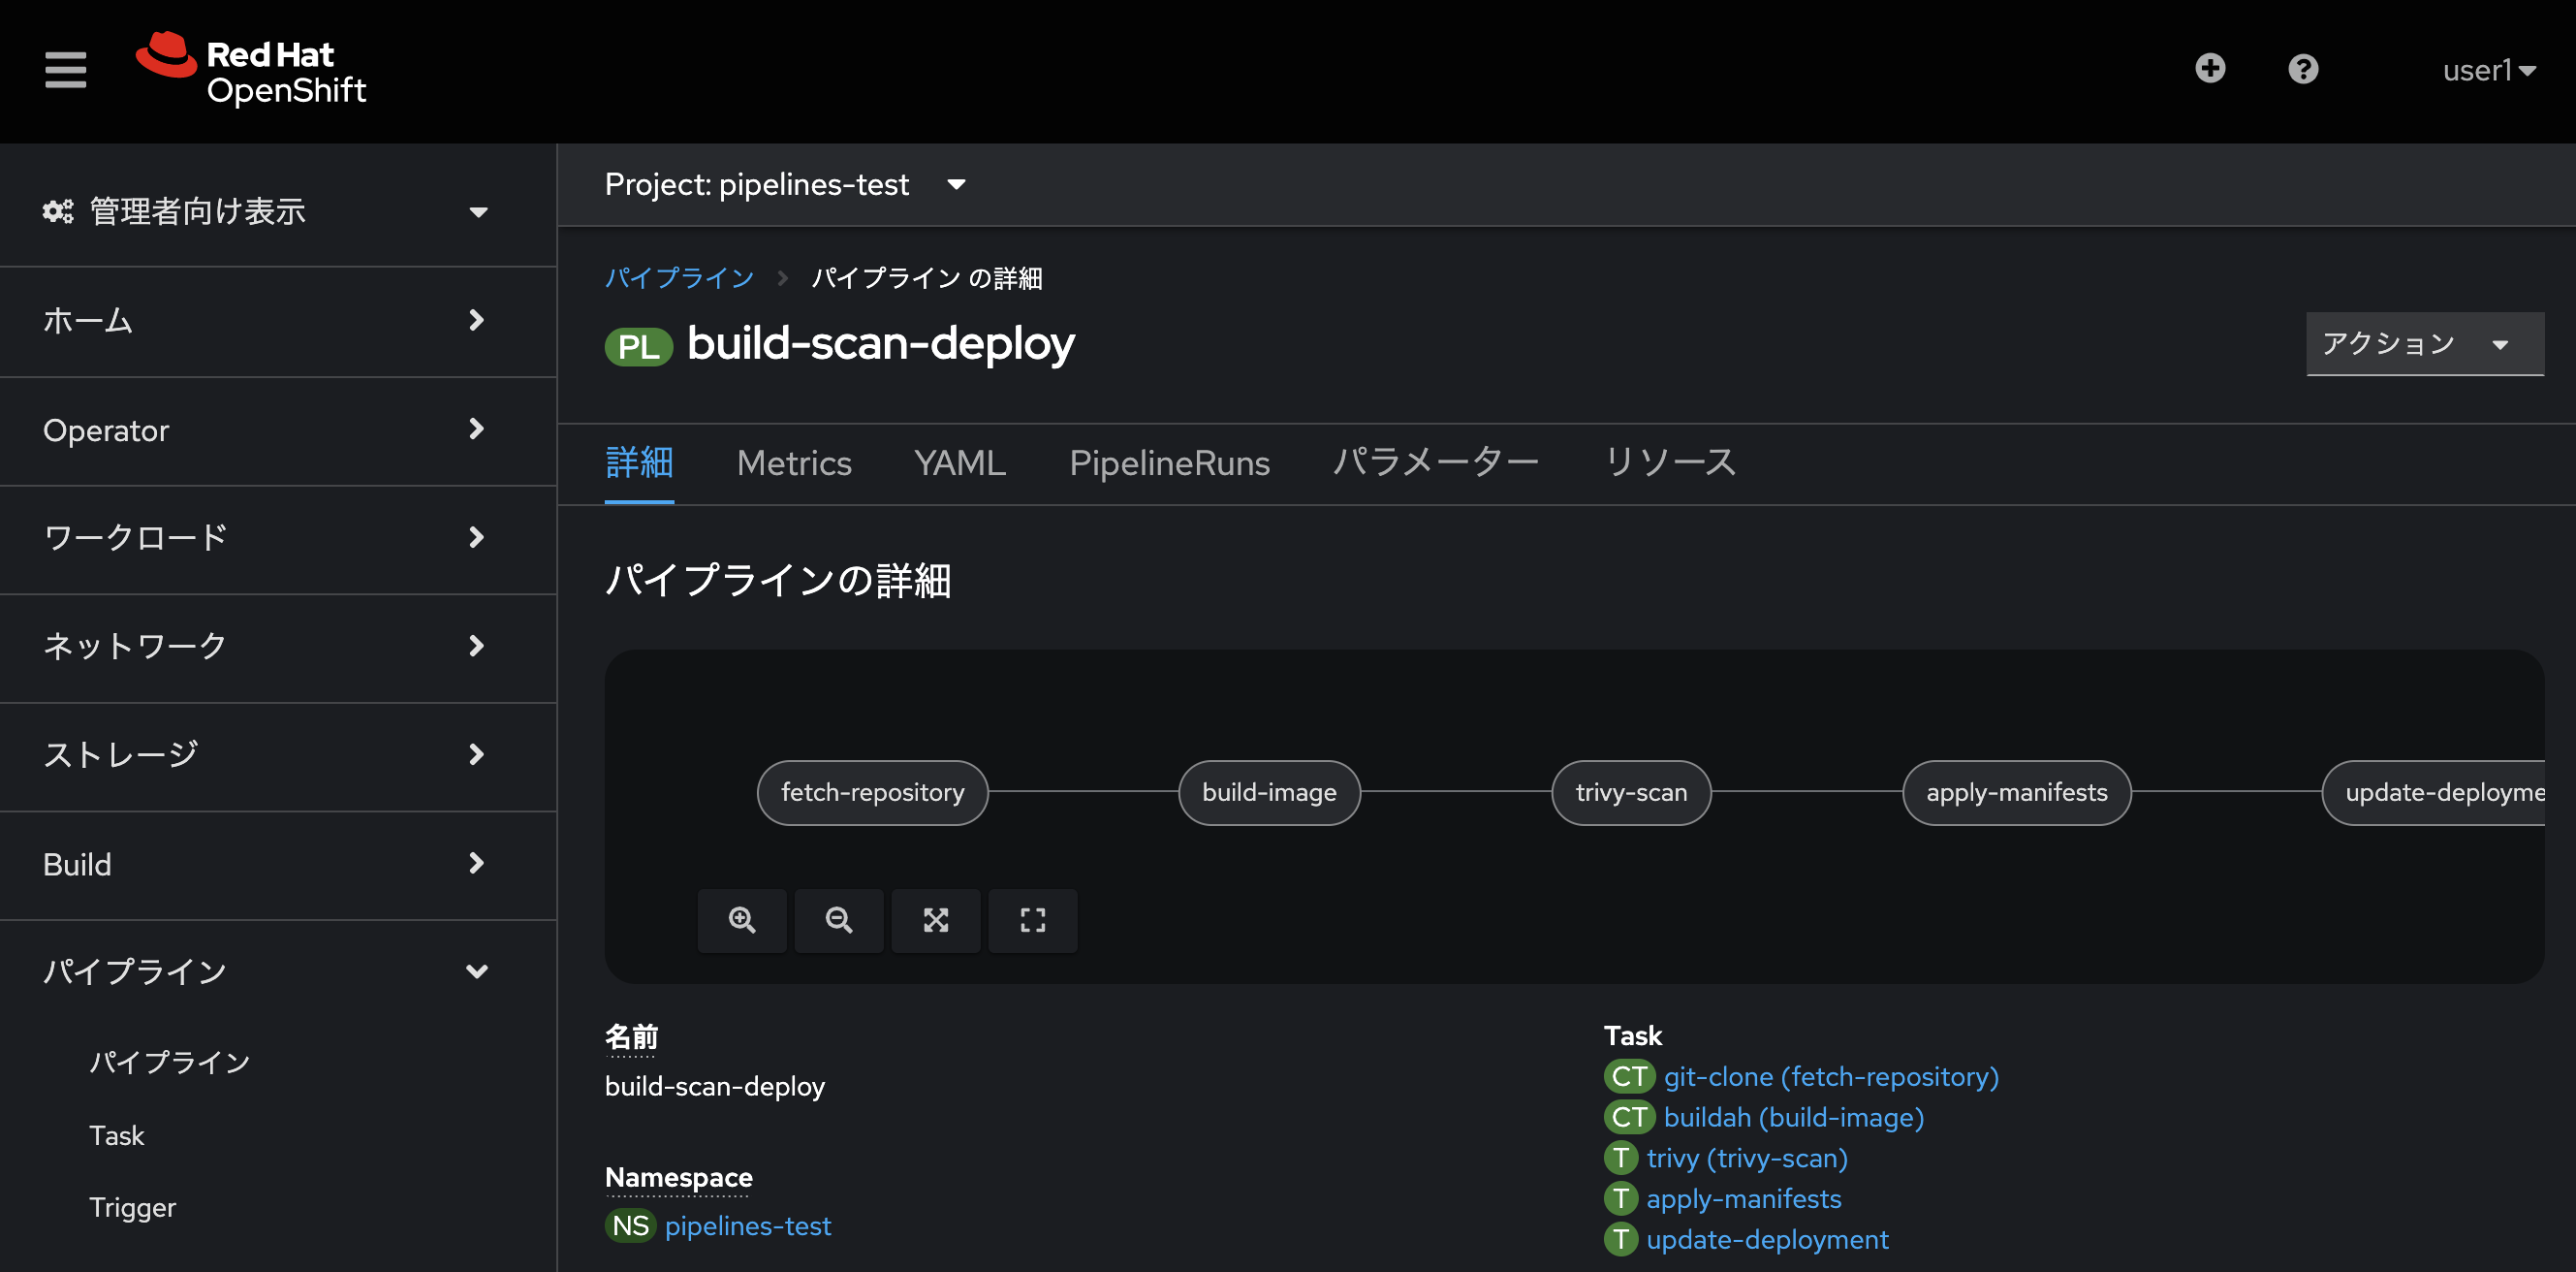This screenshot has width=2576, height=1272.
Task: Open the pipelines-test namespace link
Action: click(748, 1226)
